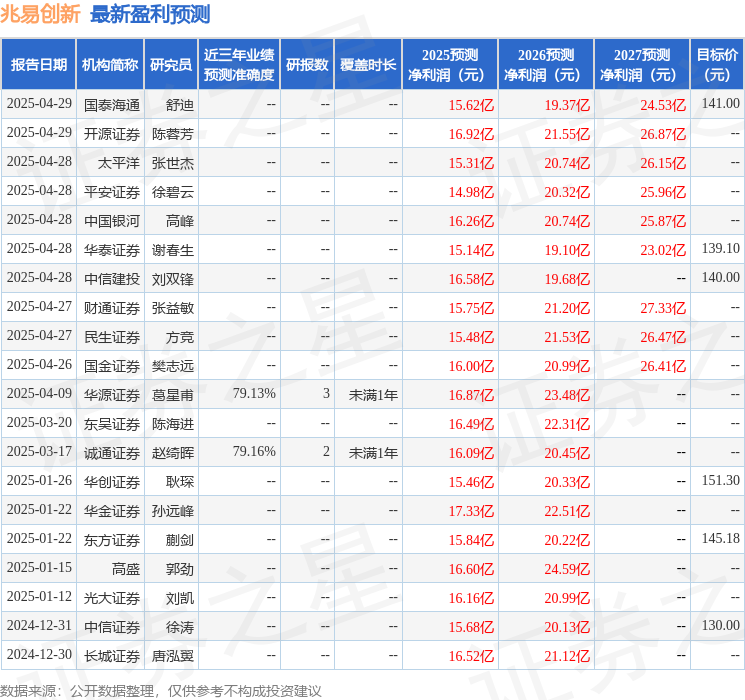
Task: Click report date 2024-12-30
Action: pos(39,654)
